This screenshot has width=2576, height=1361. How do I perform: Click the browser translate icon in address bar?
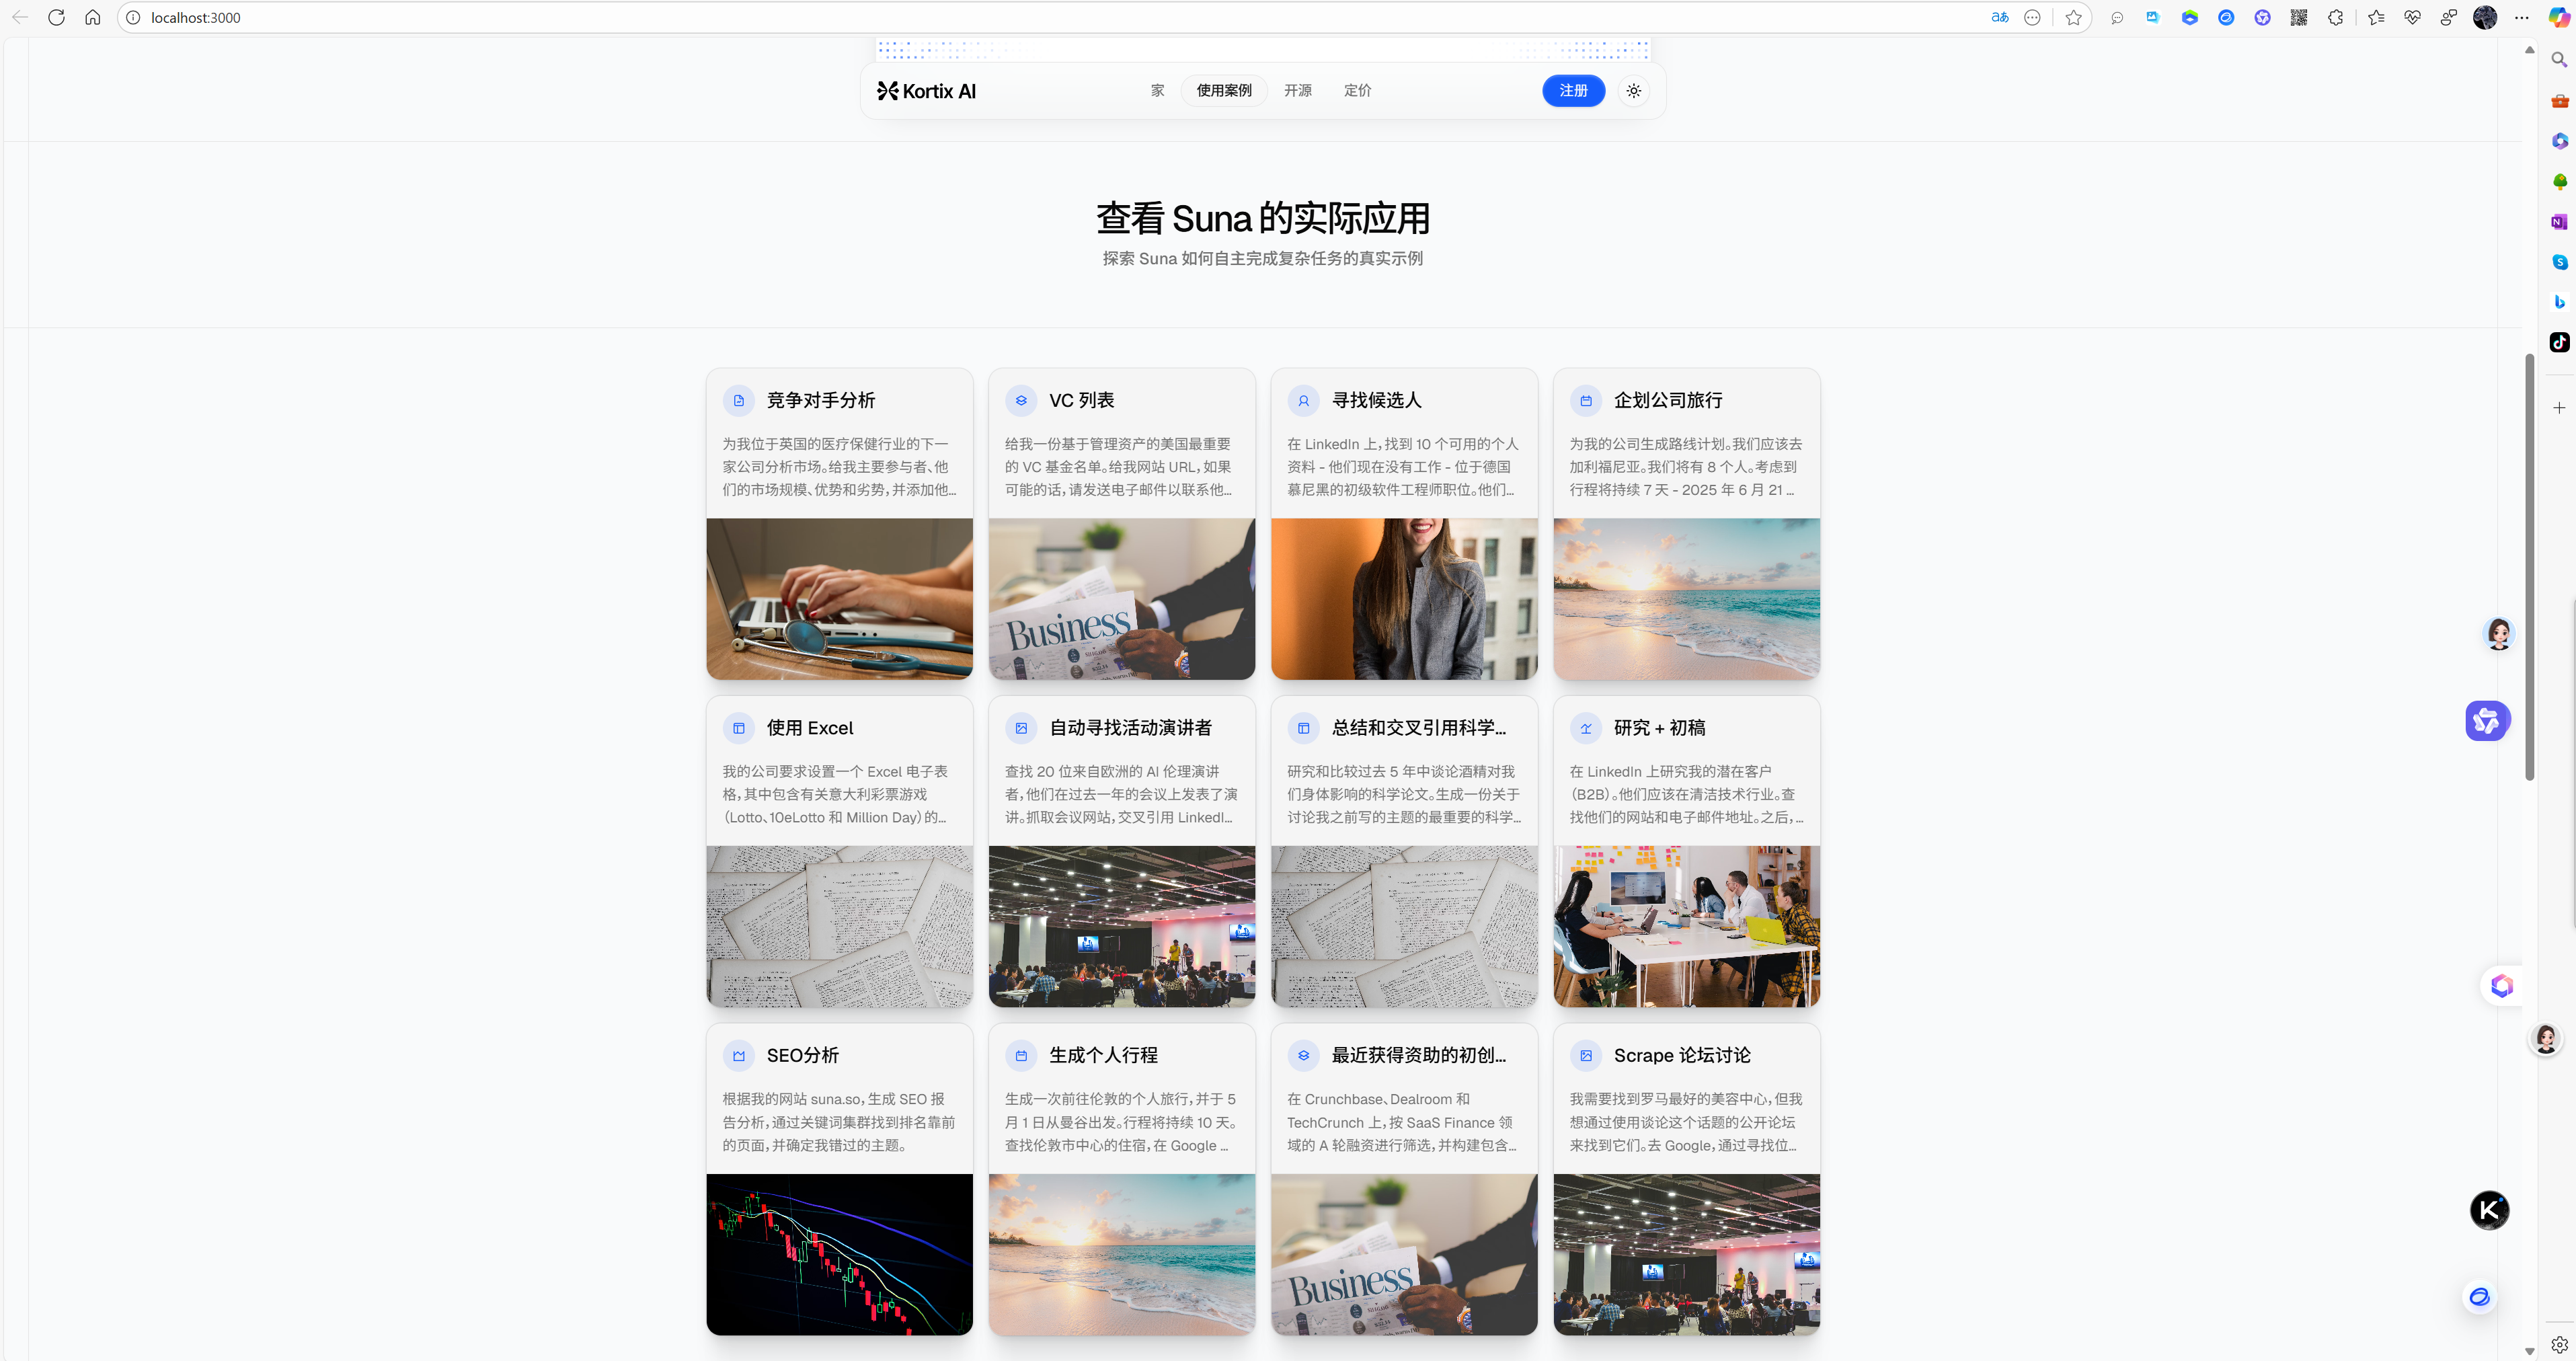(1999, 18)
